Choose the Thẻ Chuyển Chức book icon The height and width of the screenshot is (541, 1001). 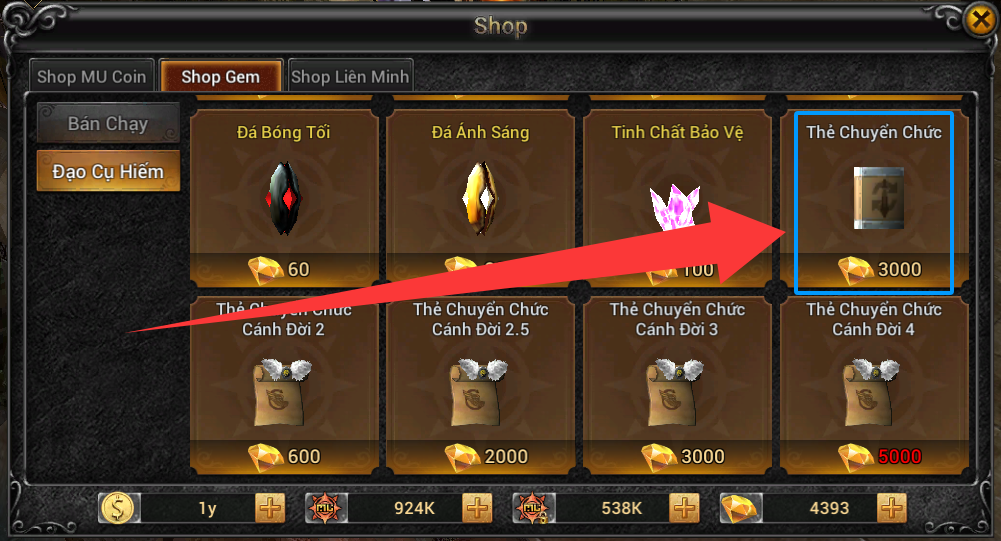pyautogui.click(x=879, y=198)
